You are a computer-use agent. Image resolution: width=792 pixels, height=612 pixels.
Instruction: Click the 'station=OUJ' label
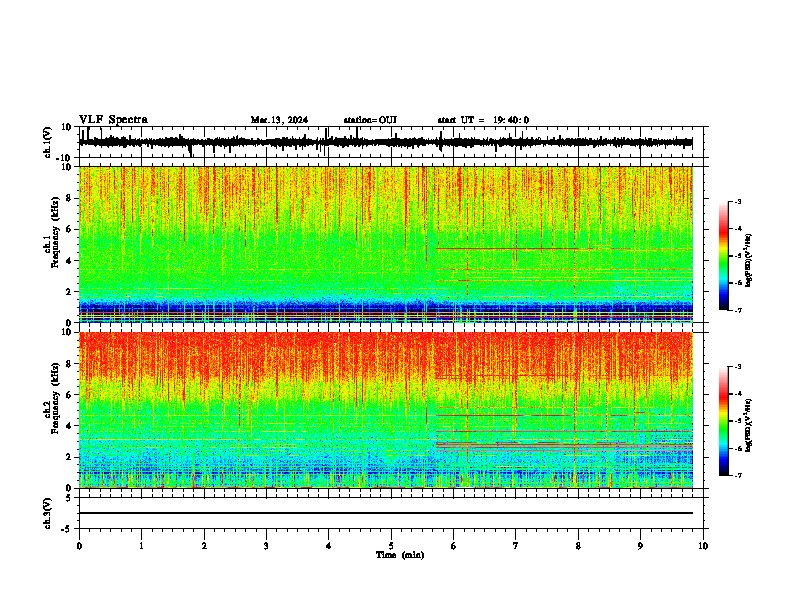(370, 120)
